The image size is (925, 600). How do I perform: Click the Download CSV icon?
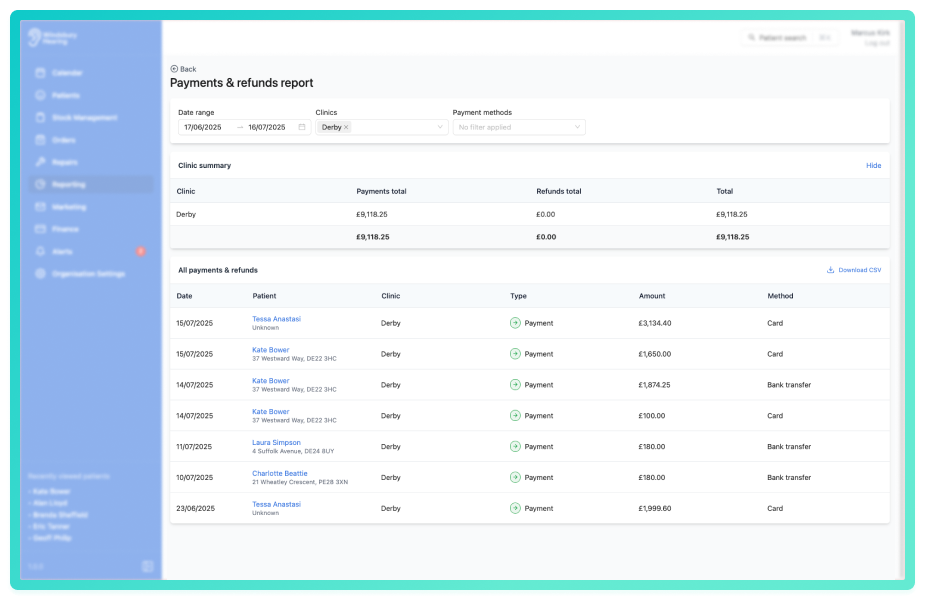click(x=830, y=270)
